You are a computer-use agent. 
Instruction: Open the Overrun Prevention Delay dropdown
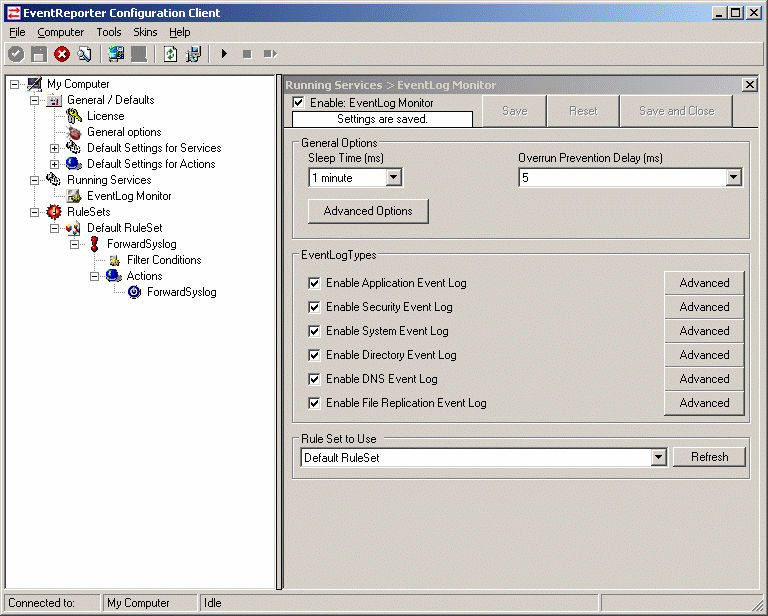[733, 178]
